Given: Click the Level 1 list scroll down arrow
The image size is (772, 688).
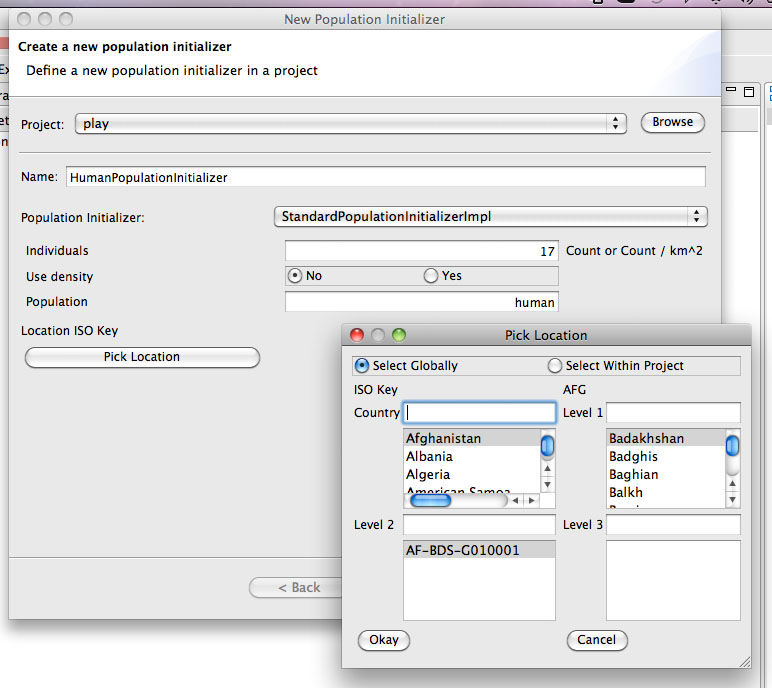Looking at the screenshot, I should point(733,499).
